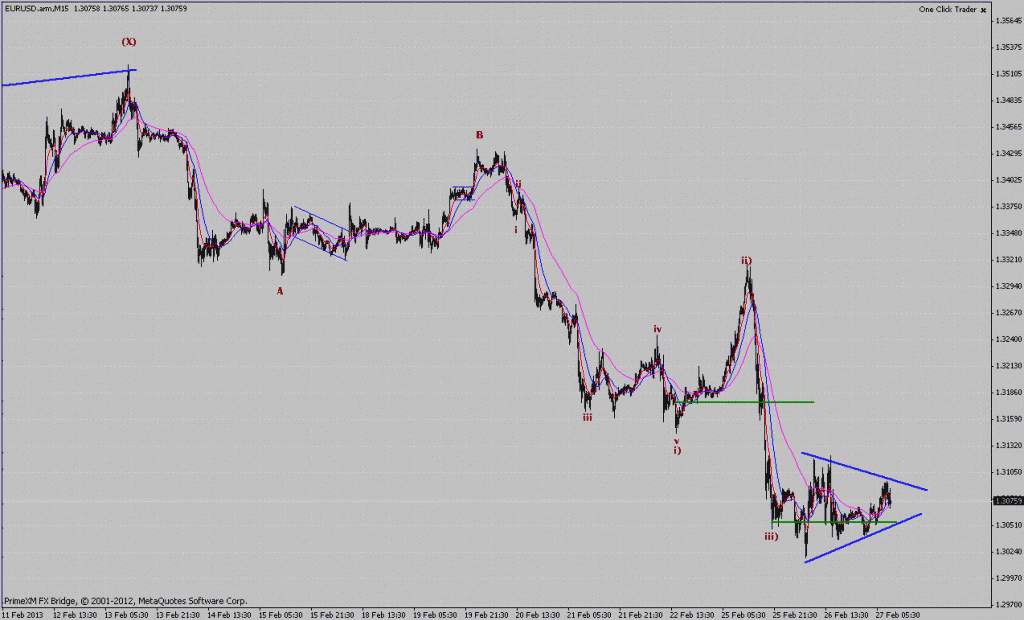Click the 13 Feb 05:30 time label
Viewport: 1024px width, 620px height.
pos(127,615)
